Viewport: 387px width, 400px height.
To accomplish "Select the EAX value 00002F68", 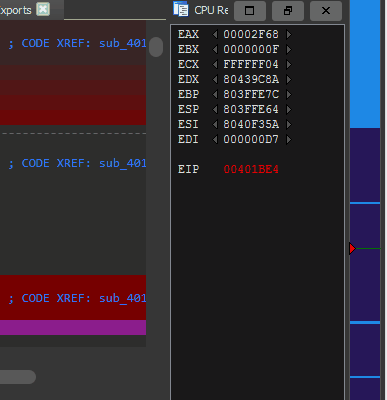I will (x=251, y=34).
